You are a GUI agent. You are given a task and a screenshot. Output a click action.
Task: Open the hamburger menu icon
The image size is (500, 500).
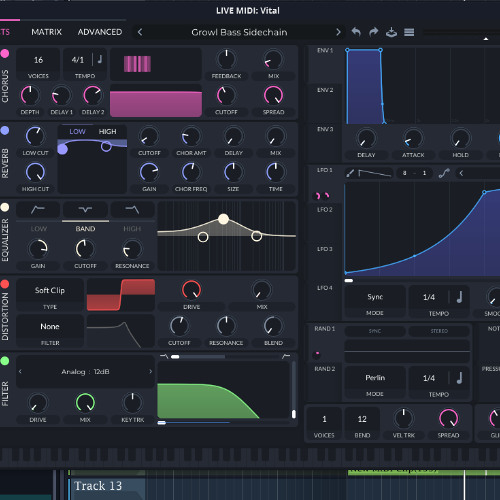[409, 32]
